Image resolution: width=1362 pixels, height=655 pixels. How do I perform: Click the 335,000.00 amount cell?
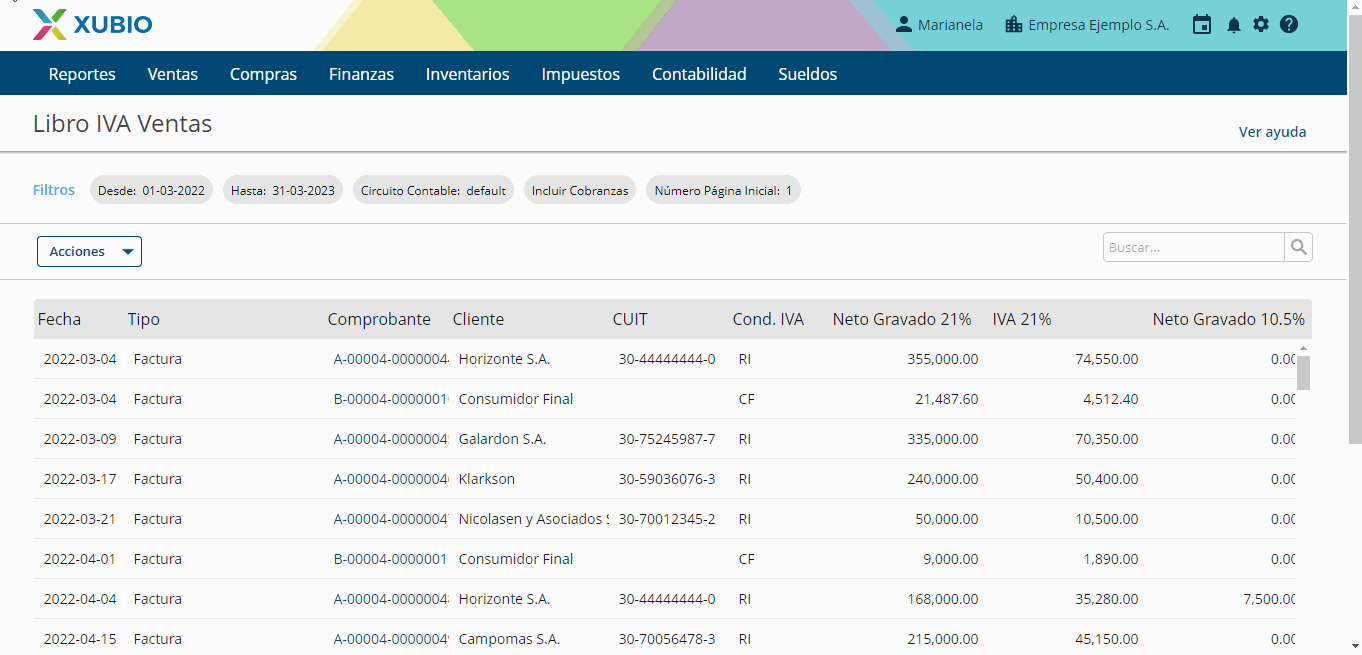pos(943,439)
